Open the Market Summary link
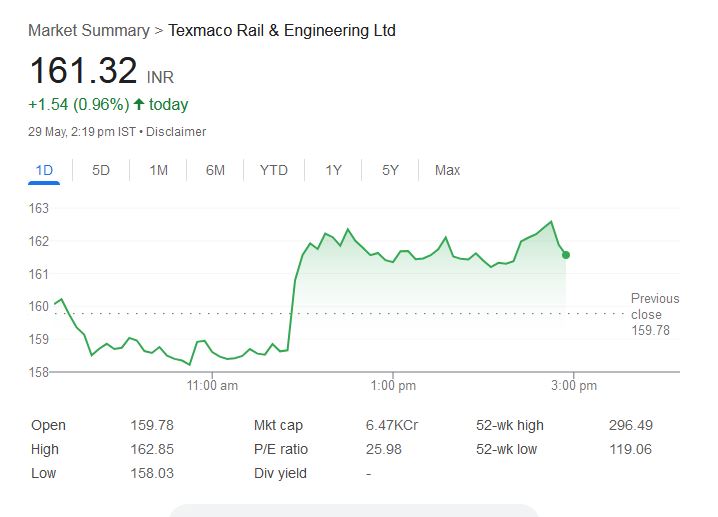The height and width of the screenshot is (517, 718). 88,31
